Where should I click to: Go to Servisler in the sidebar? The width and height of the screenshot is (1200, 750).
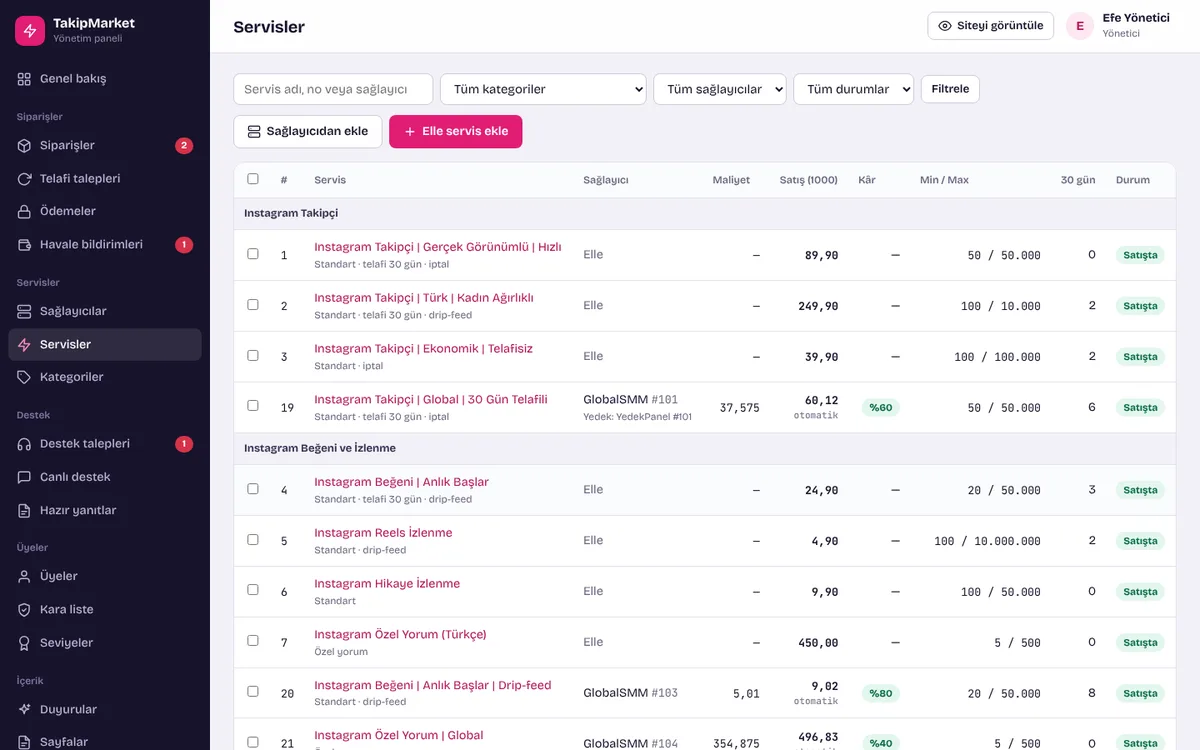105,345
